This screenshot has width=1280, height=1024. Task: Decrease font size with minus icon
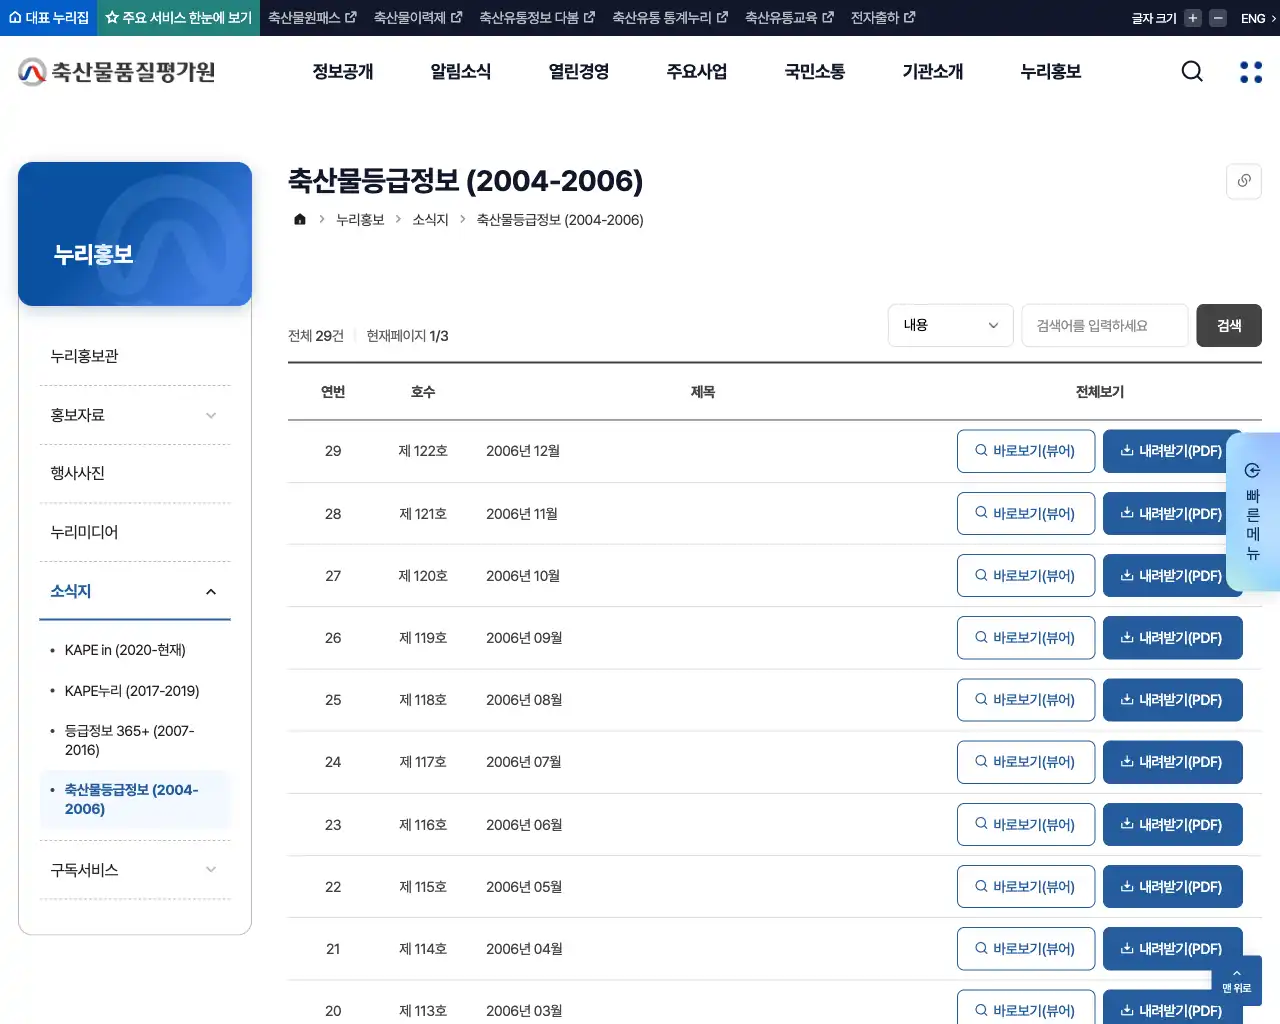click(x=1218, y=18)
